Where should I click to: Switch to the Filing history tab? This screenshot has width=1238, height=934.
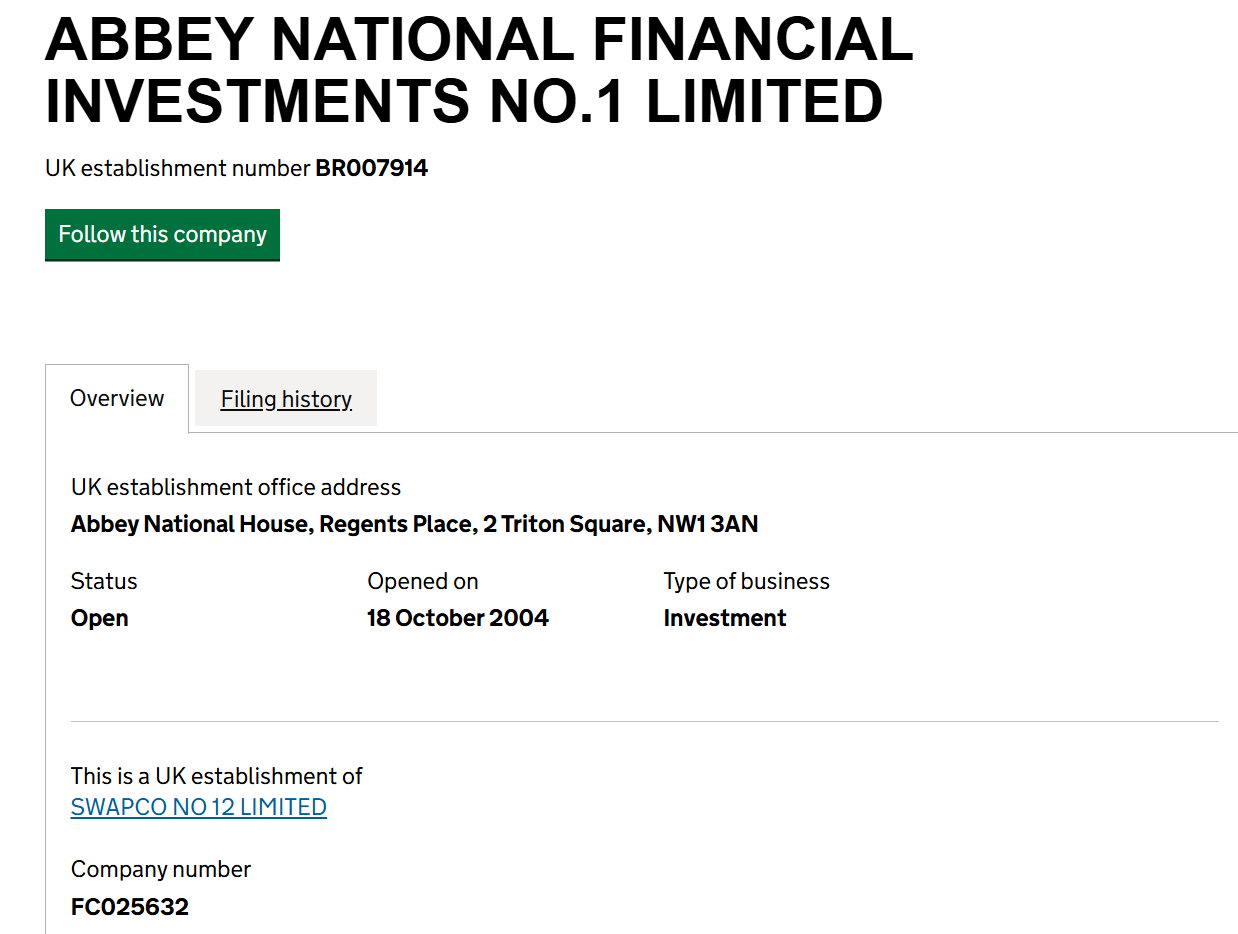286,399
